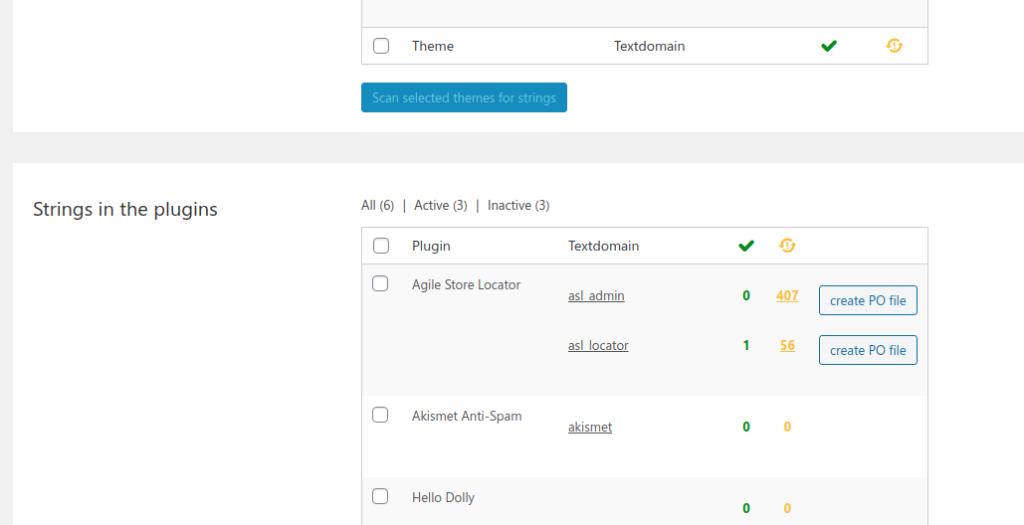1024x525 pixels.
Task: View 407 untranslated asl_admin strings
Action: 787,295
